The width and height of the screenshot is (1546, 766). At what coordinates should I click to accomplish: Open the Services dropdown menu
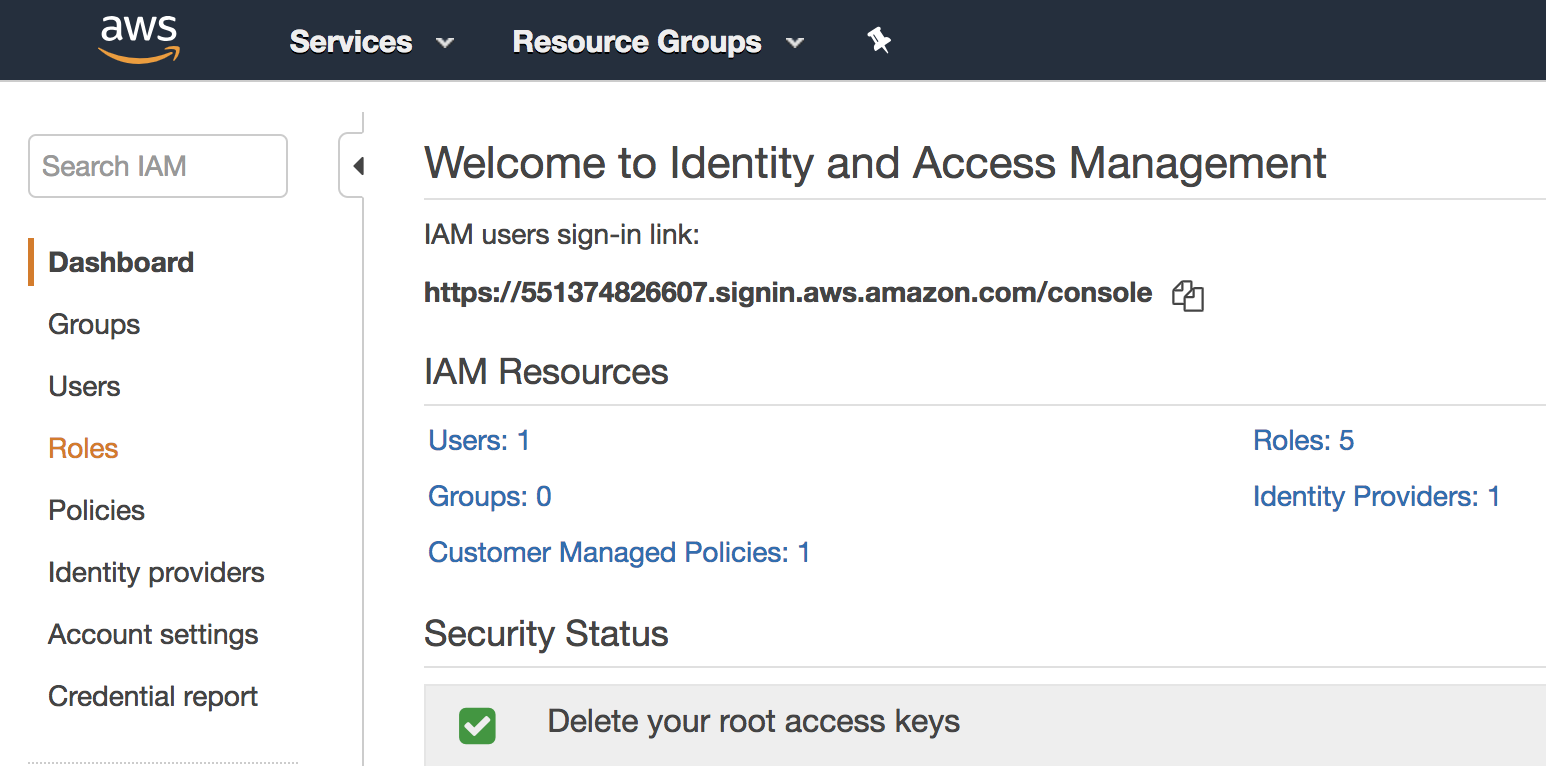372,42
